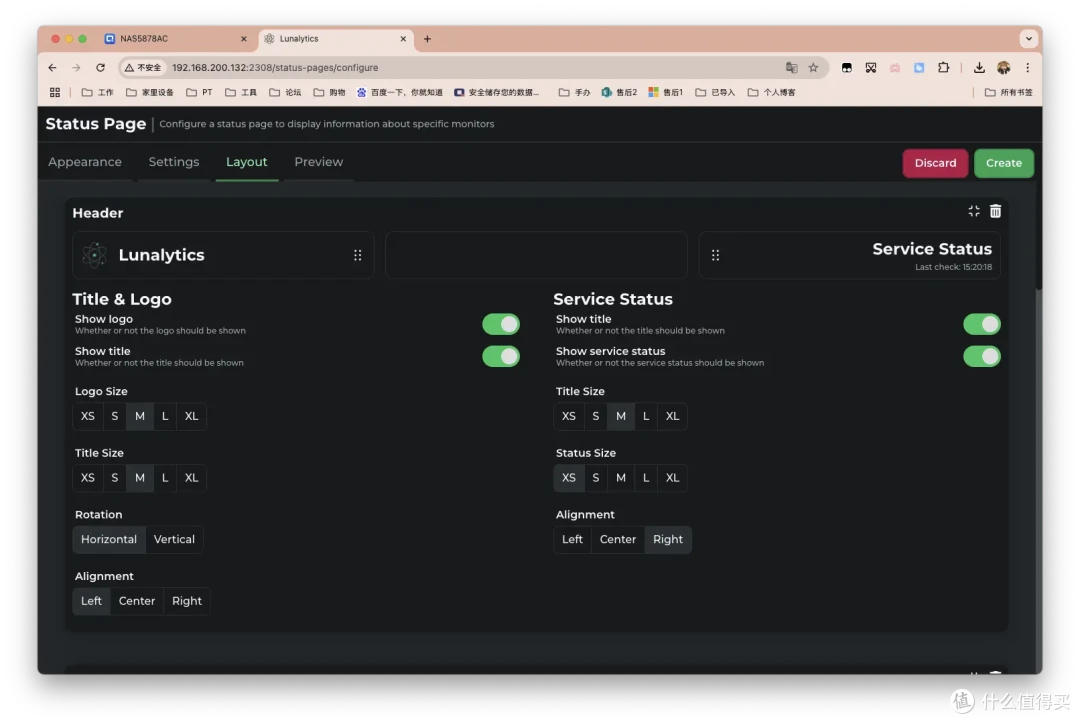Open a new browser tab with plus icon
The image size is (1080, 724).
click(x=427, y=39)
